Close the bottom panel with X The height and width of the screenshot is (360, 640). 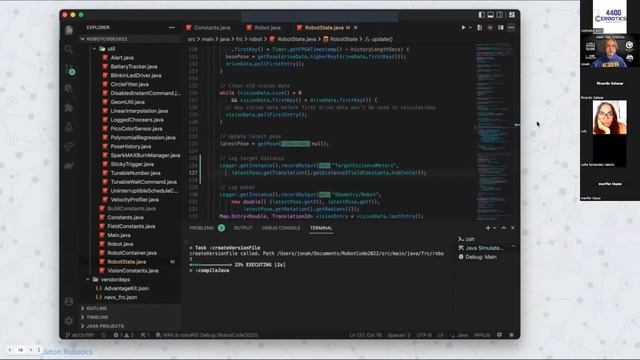pyautogui.click(x=513, y=228)
